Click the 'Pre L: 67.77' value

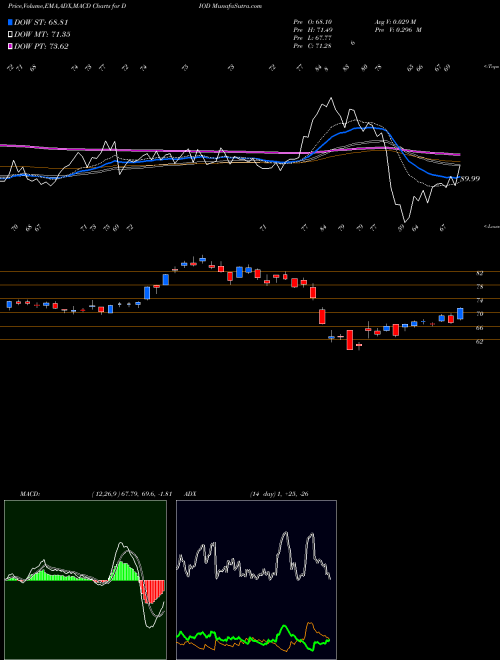(x=312, y=38)
